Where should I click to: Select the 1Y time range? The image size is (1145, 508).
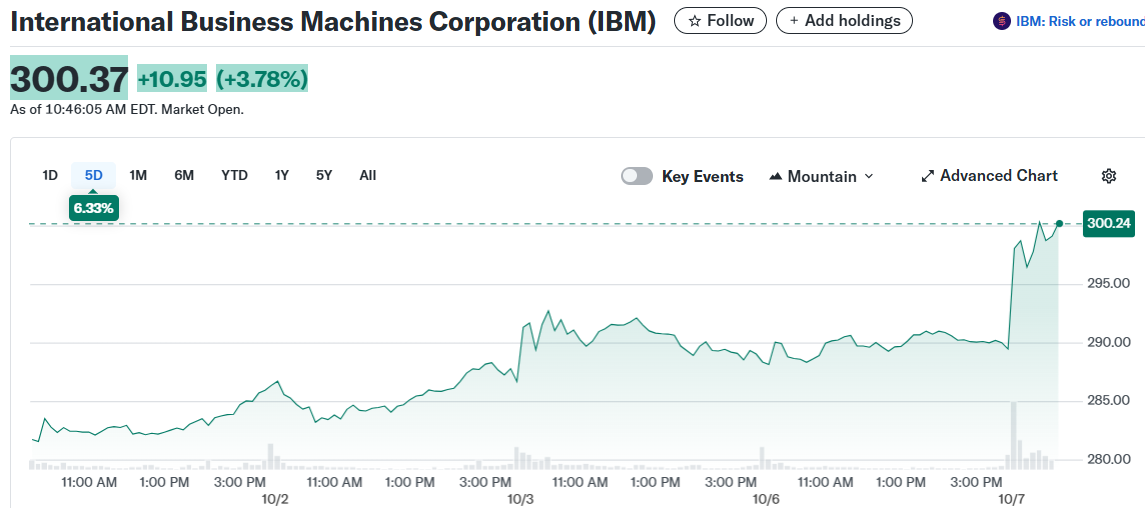[x=282, y=175]
